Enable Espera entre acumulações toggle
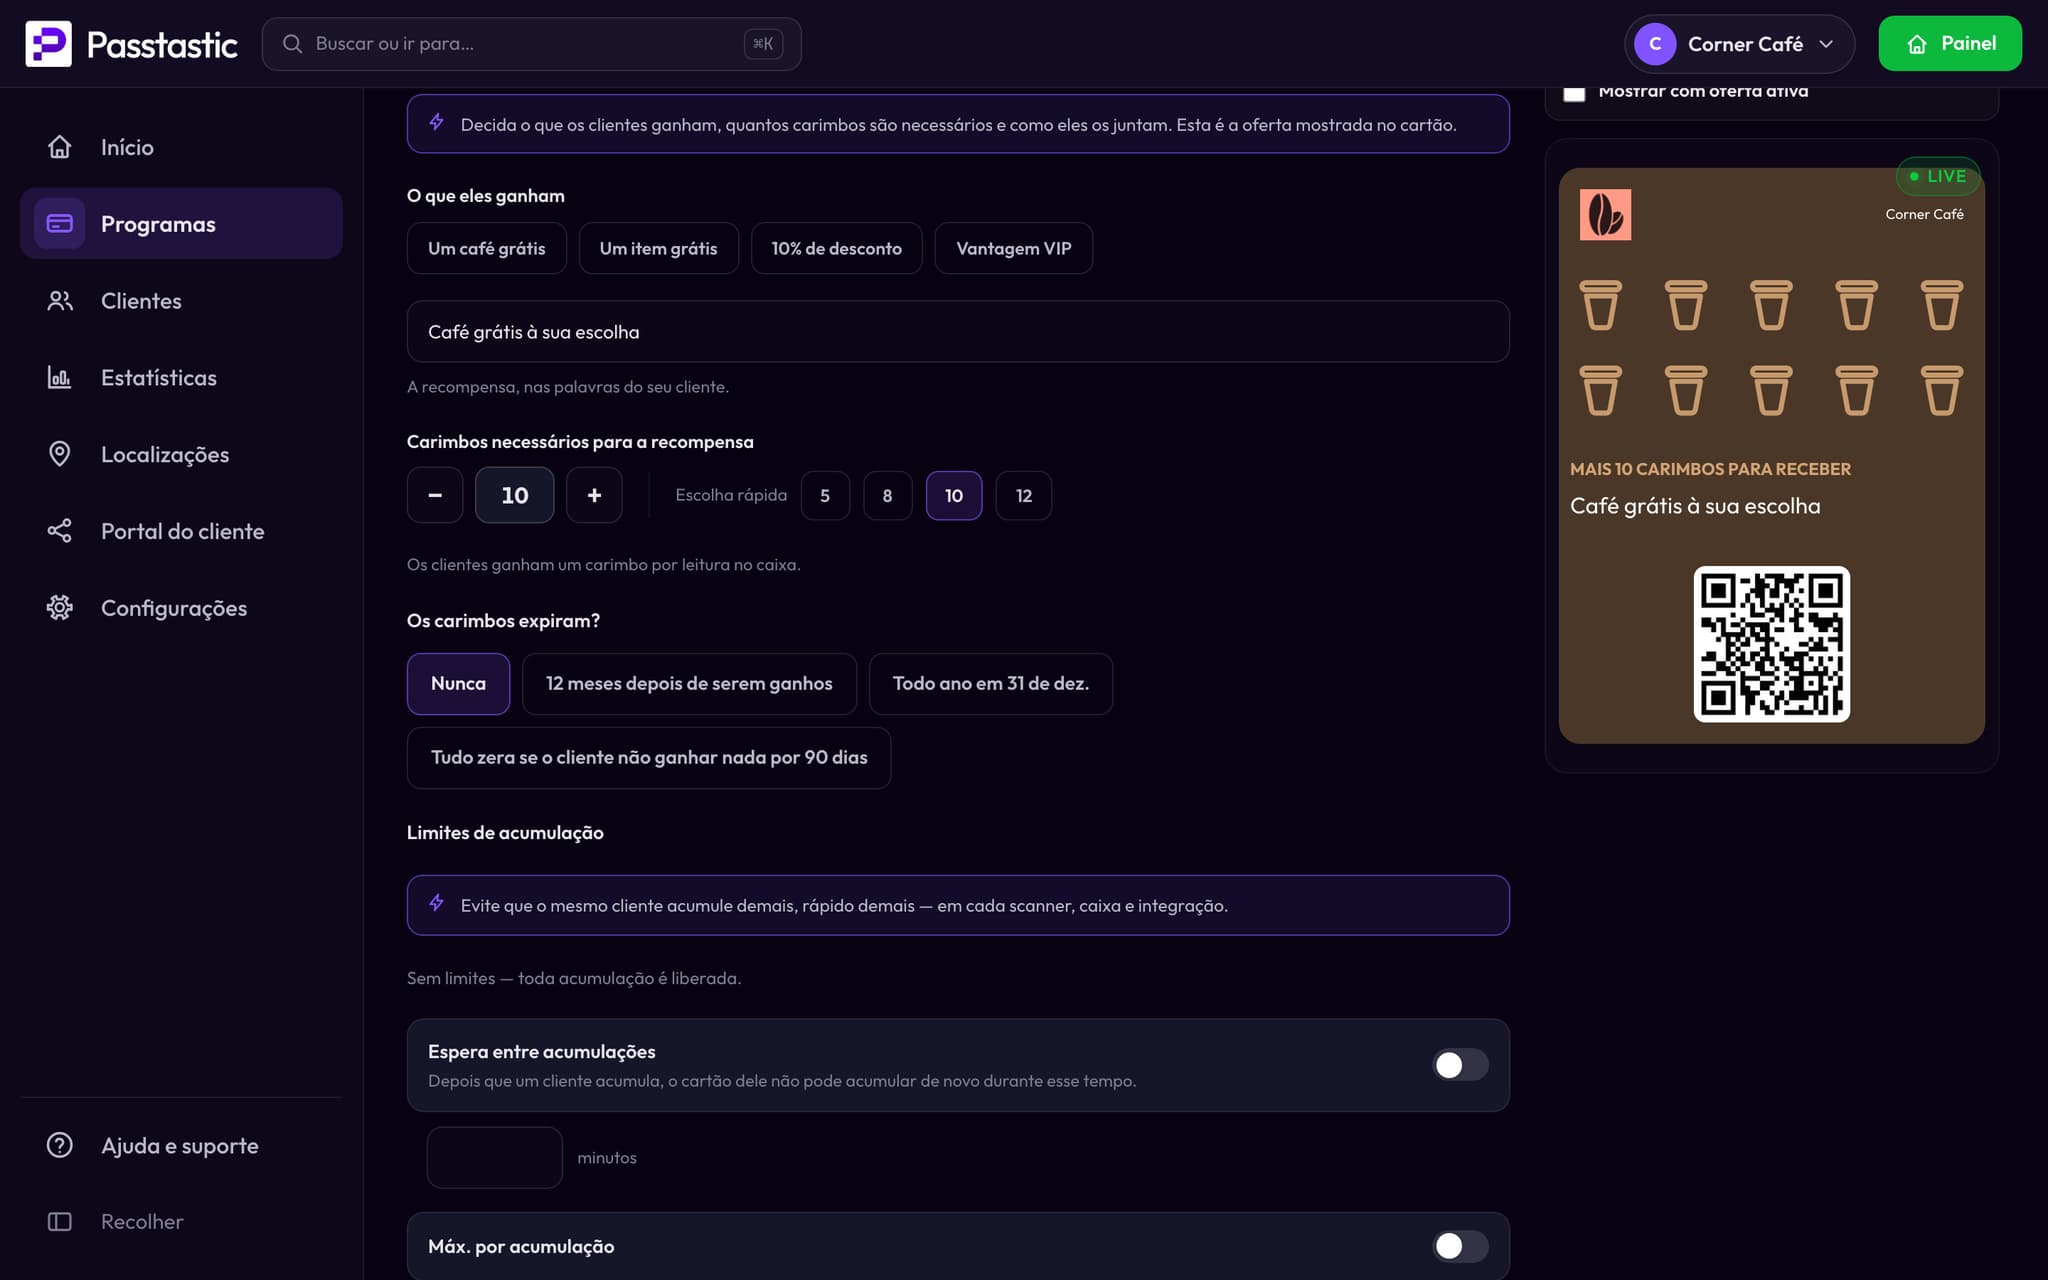 coord(1460,1065)
